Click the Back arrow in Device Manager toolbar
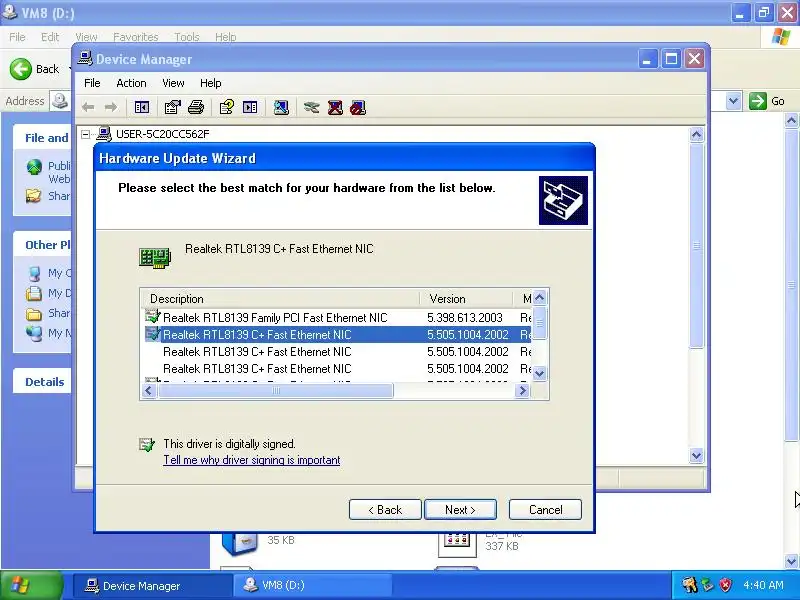This screenshot has width=800, height=600. pyautogui.click(x=88, y=107)
